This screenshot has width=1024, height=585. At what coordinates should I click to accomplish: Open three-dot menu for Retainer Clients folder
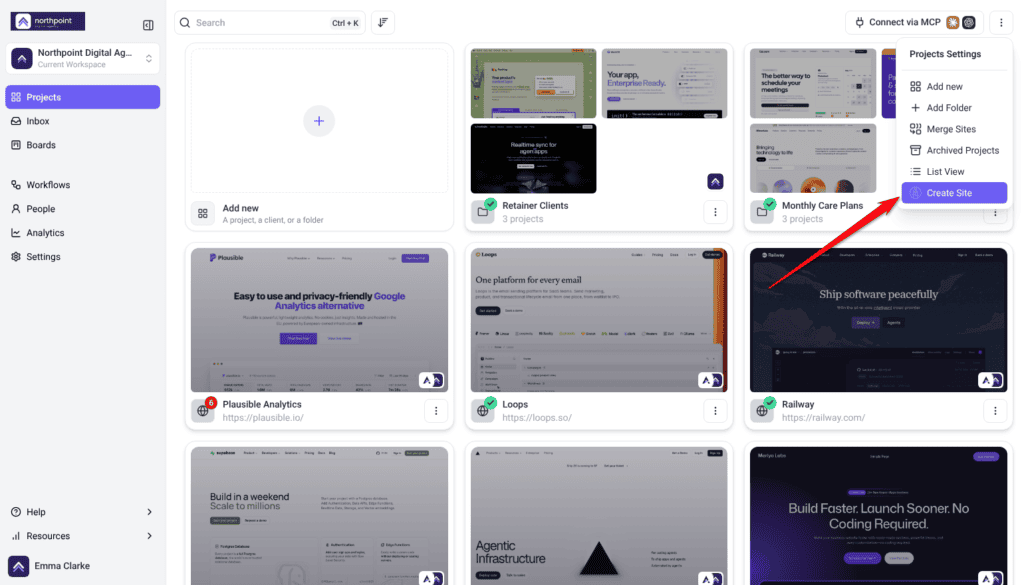tap(715, 212)
